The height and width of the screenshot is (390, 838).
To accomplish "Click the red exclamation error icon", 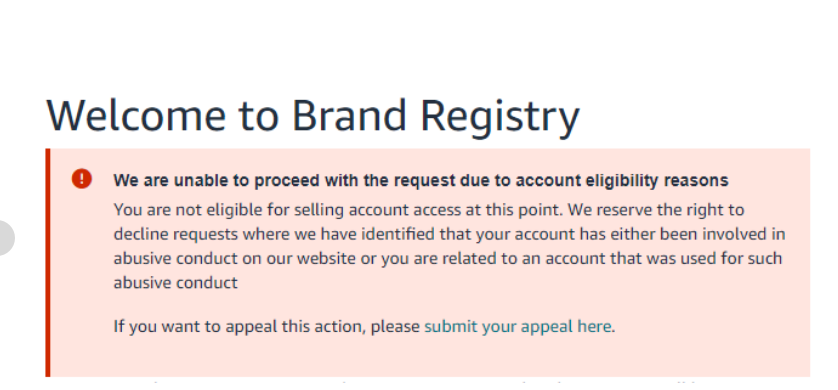I will coord(82,178).
